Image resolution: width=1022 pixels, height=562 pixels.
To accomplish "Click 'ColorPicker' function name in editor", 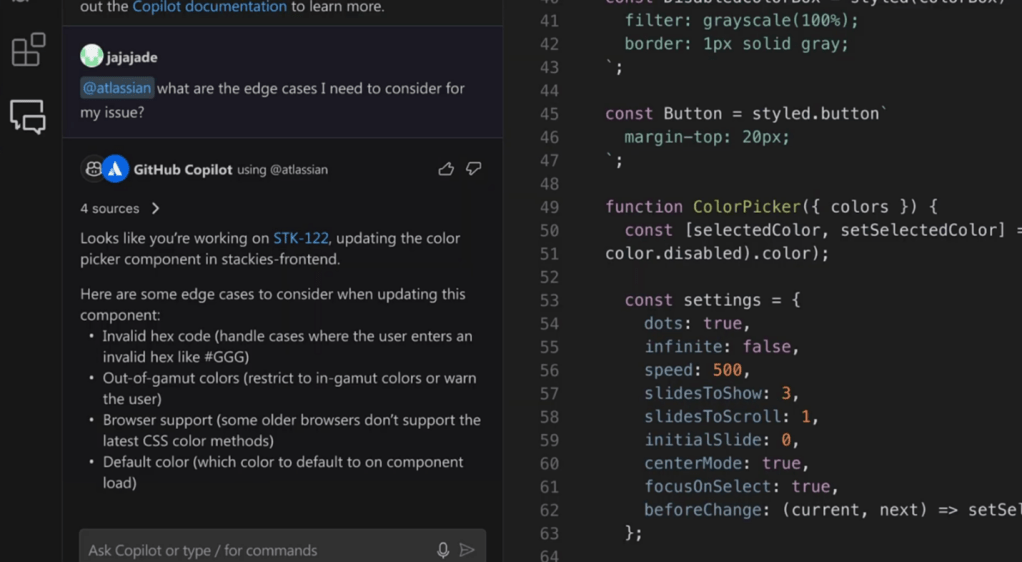I will pyautogui.click(x=746, y=207).
